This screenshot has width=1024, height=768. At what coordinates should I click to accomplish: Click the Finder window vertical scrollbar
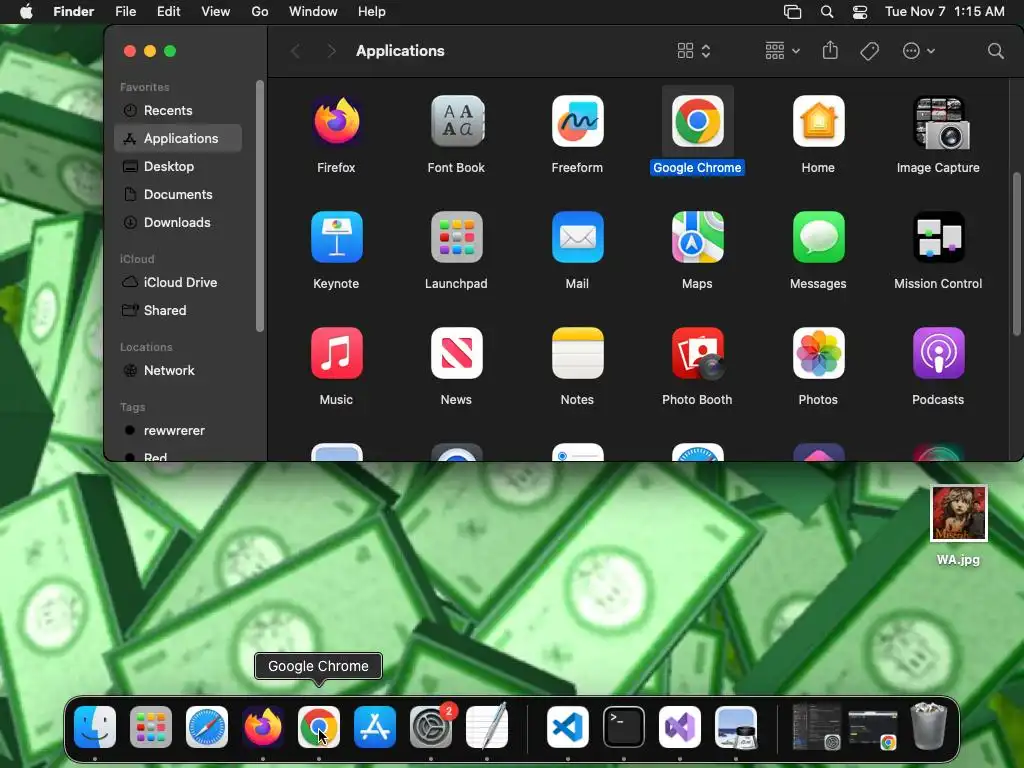click(1017, 254)
